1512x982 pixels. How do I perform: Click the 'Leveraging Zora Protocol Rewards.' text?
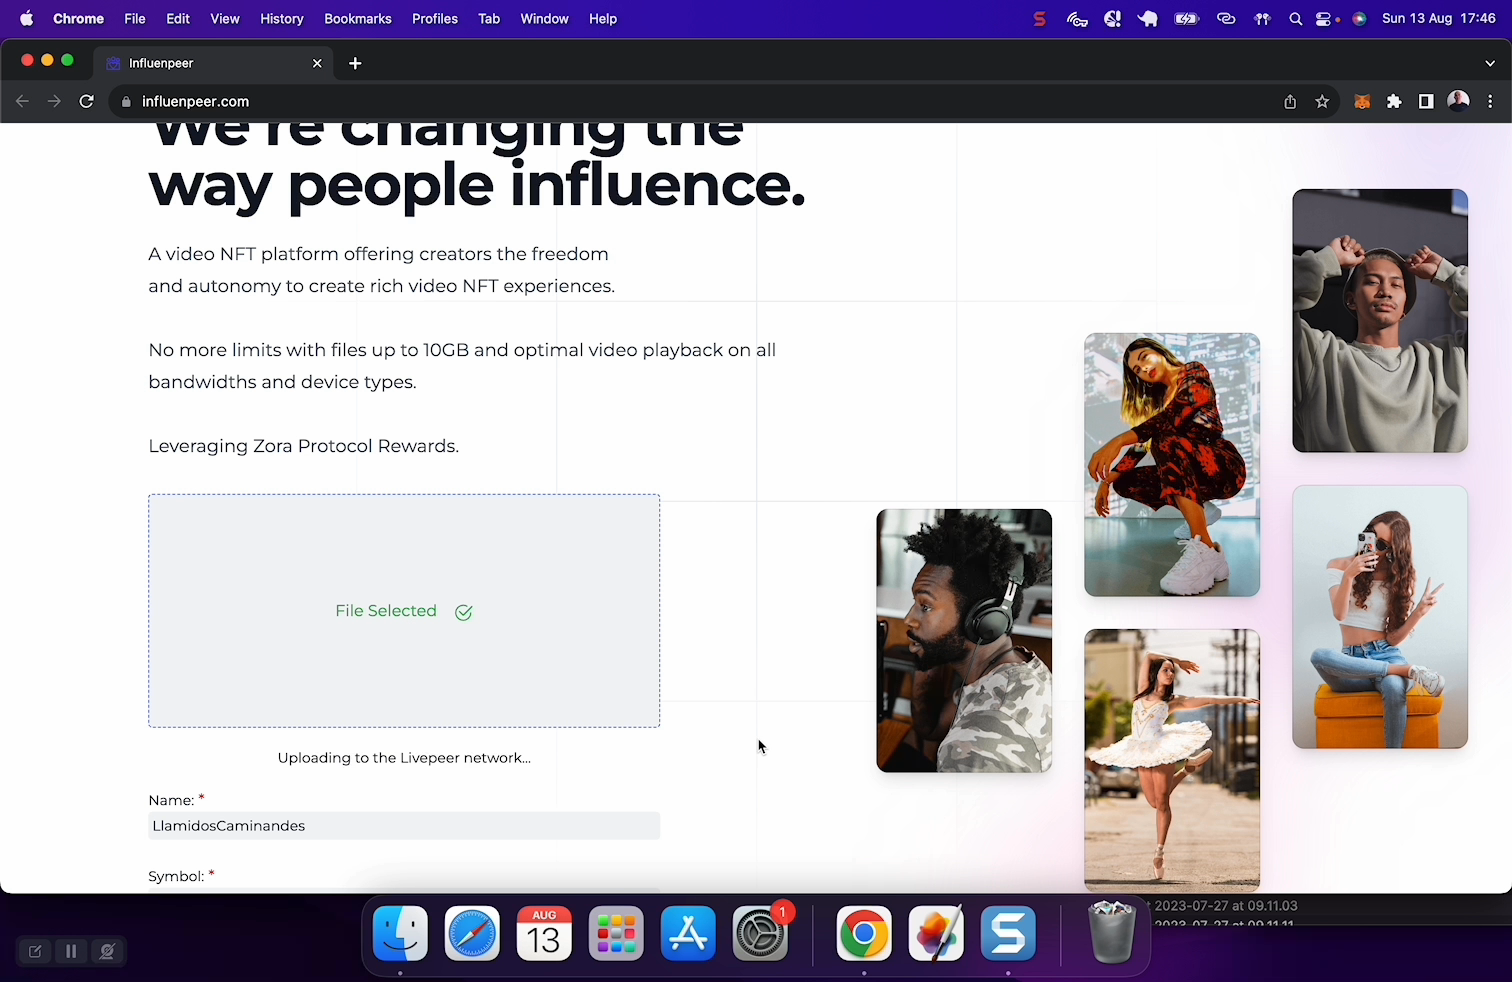pyautogui.click(x=303, y=446)
